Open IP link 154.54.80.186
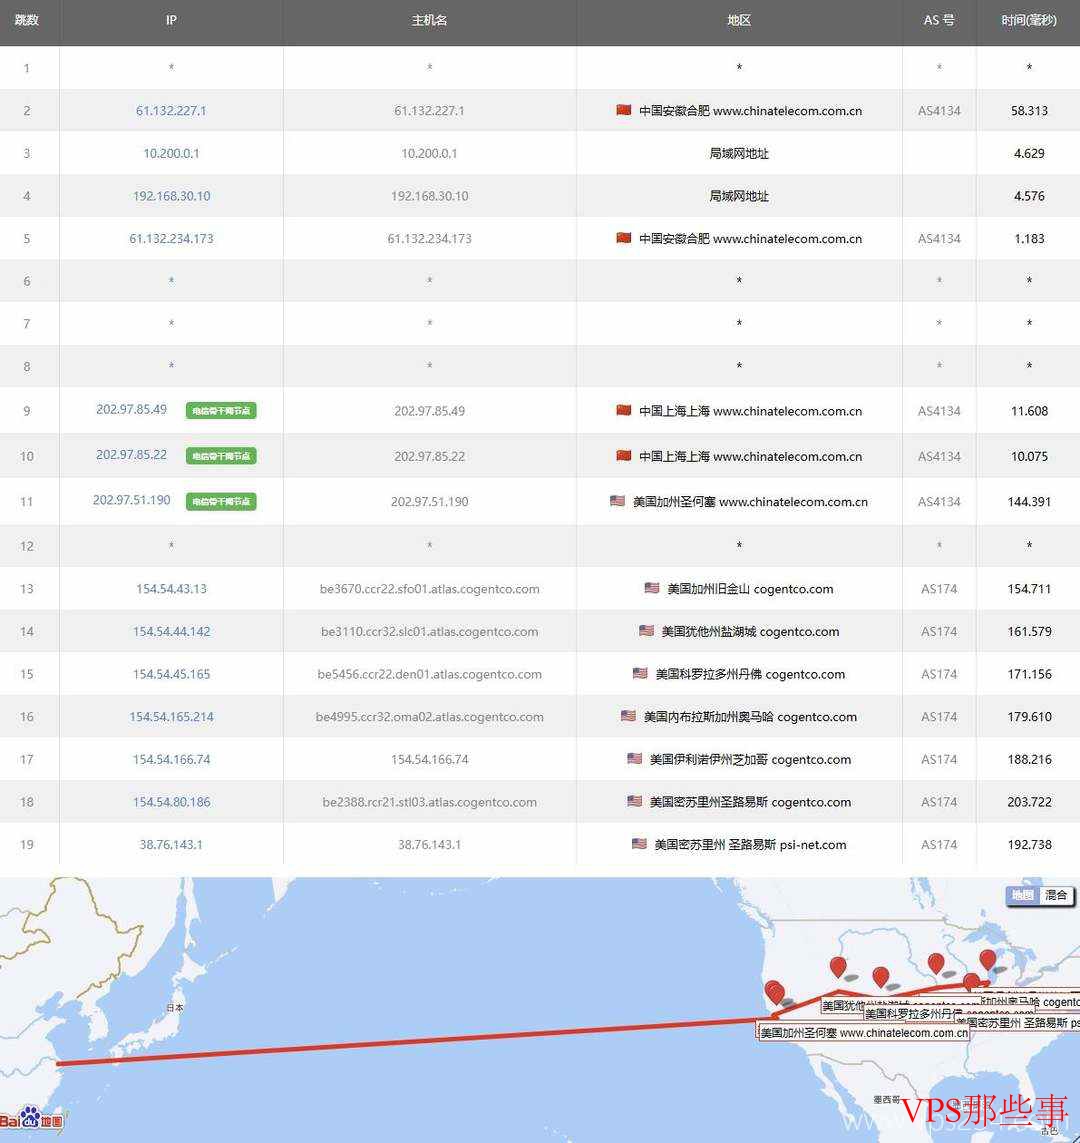Image resolution: width=1080 pixels, height=1143 pixels. [171, 802]
